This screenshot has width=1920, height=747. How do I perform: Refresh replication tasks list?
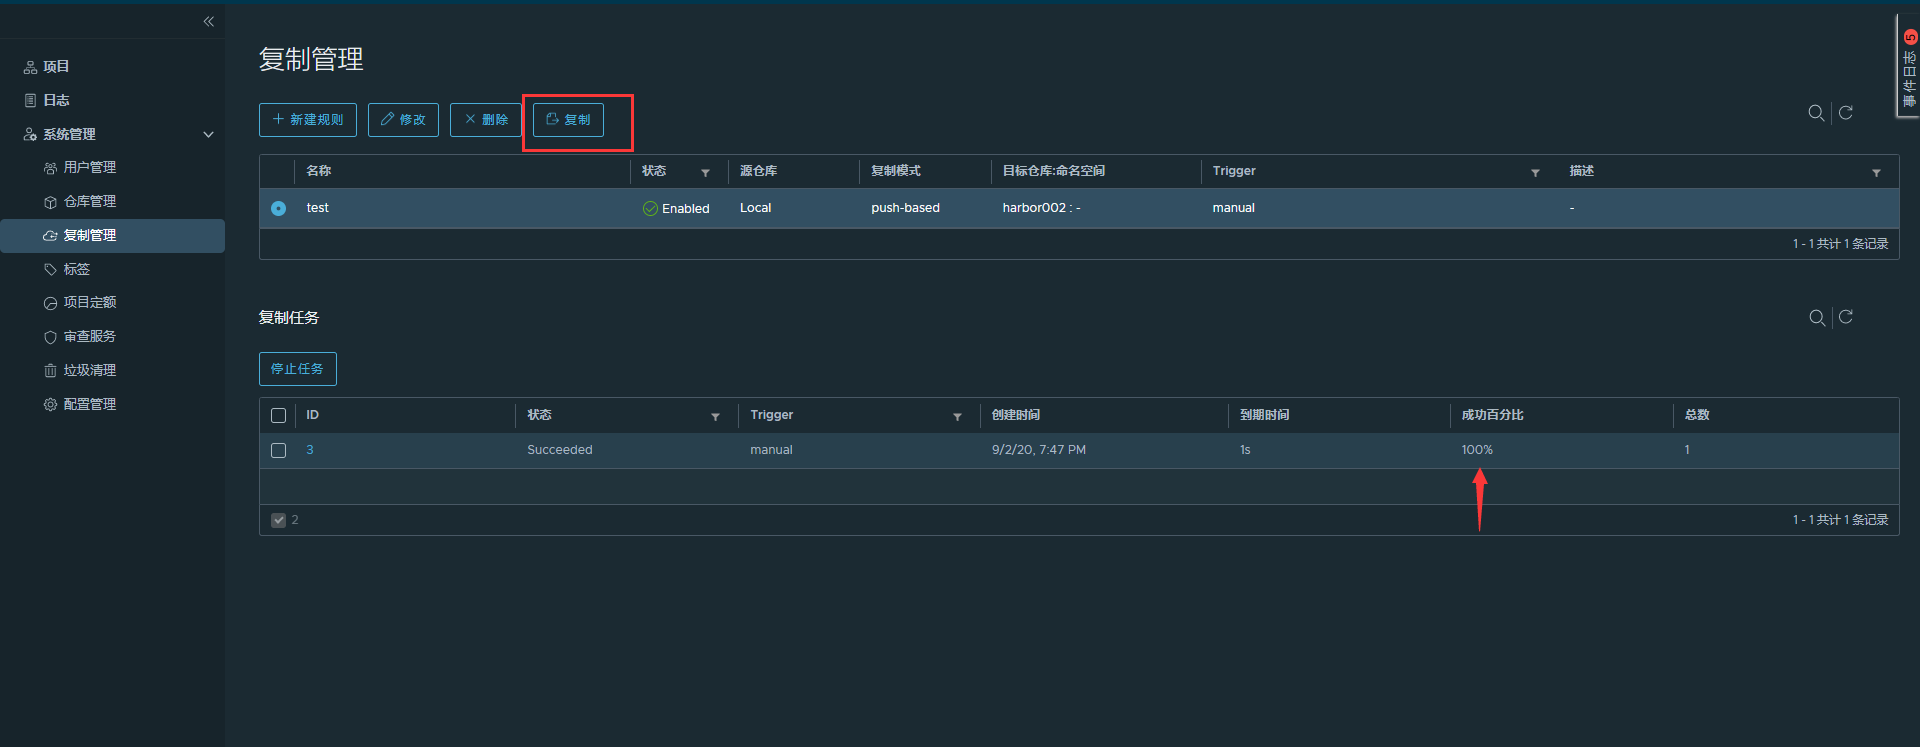[1846, 317]
